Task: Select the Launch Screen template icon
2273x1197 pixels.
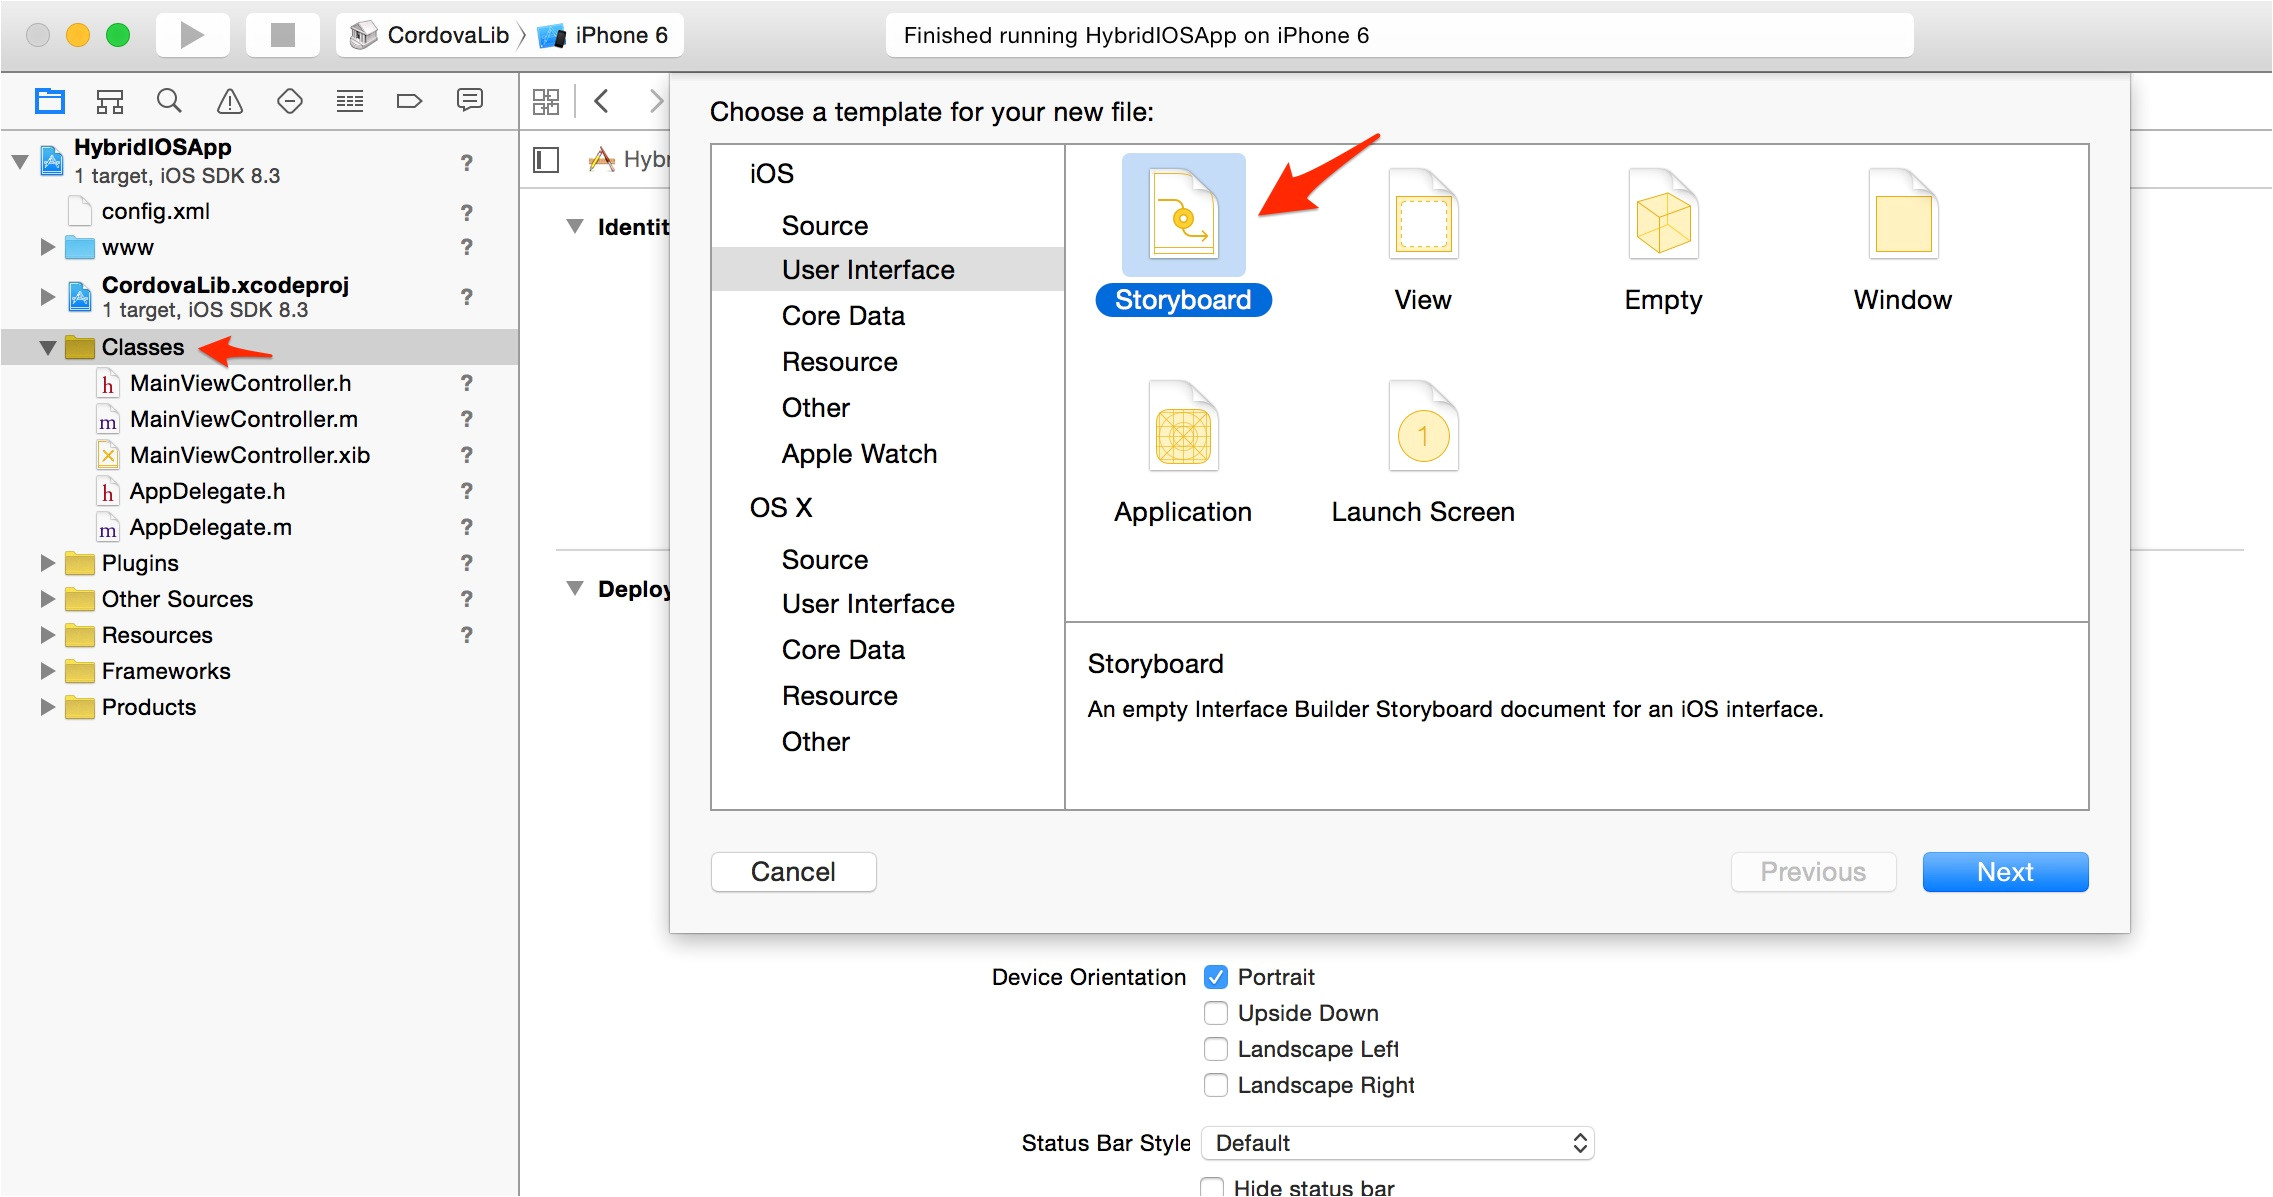Action: tap(1423, 427)
